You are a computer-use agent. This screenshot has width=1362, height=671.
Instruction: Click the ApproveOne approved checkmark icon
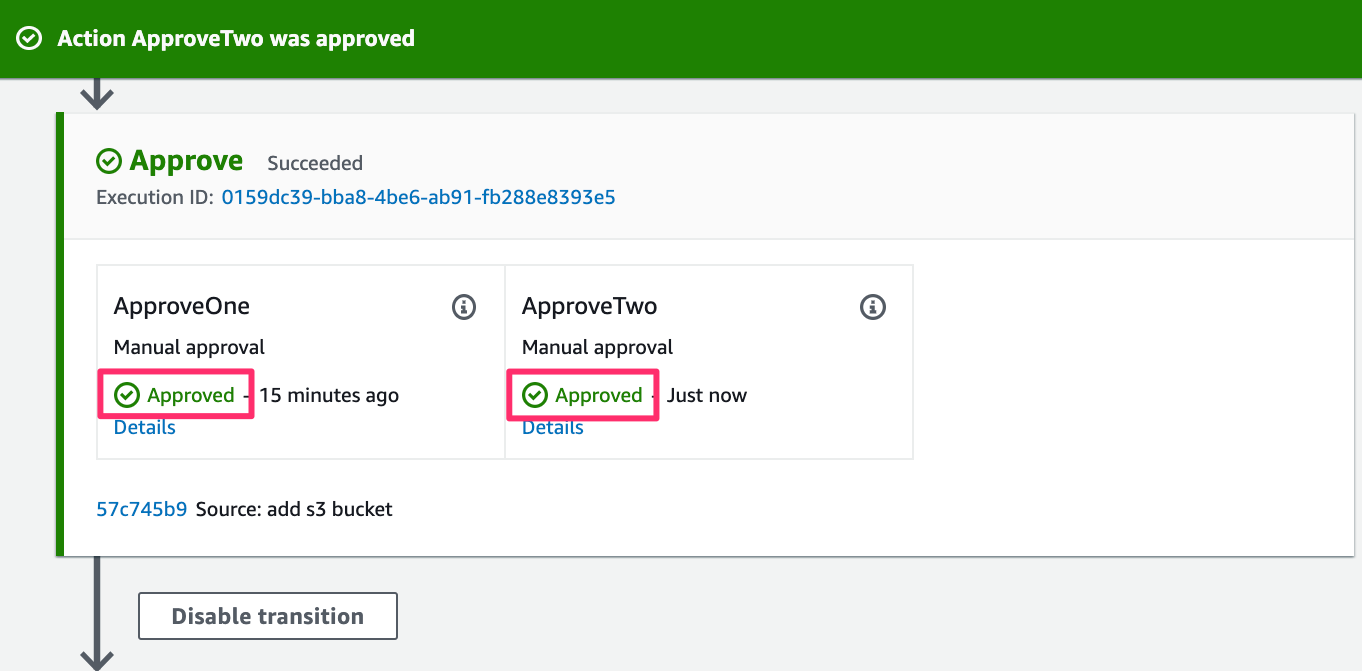click(x=126, y=395)
